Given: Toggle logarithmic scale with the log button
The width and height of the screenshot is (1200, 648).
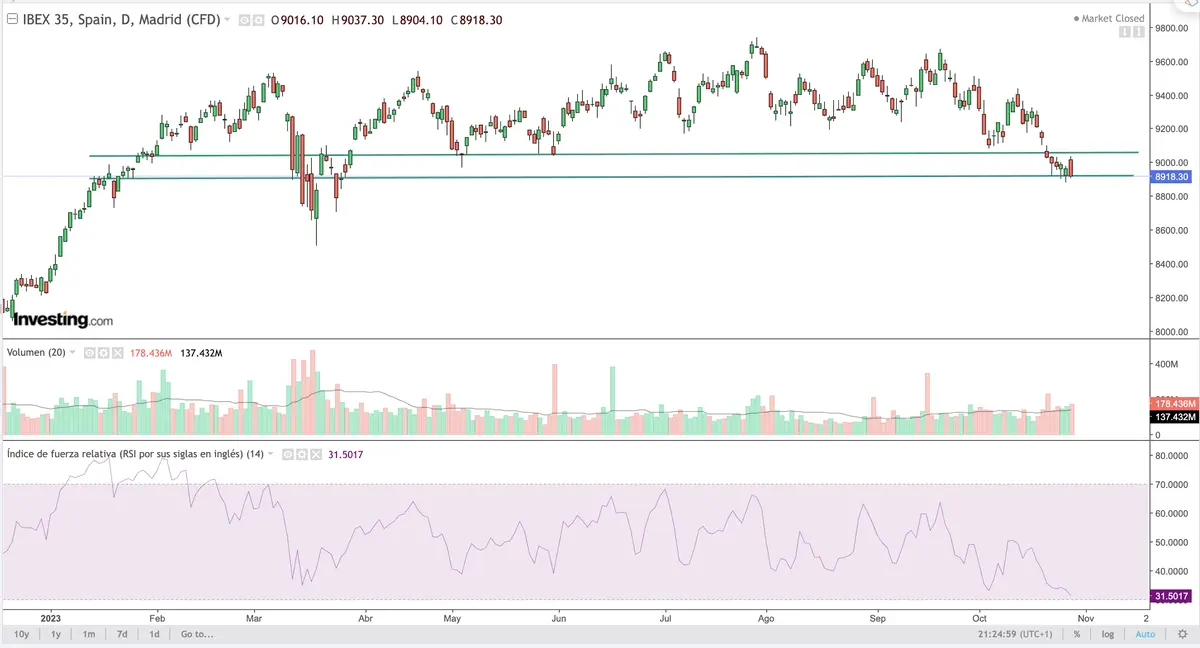Looking at the screenshot, I should coord(1107,633).
